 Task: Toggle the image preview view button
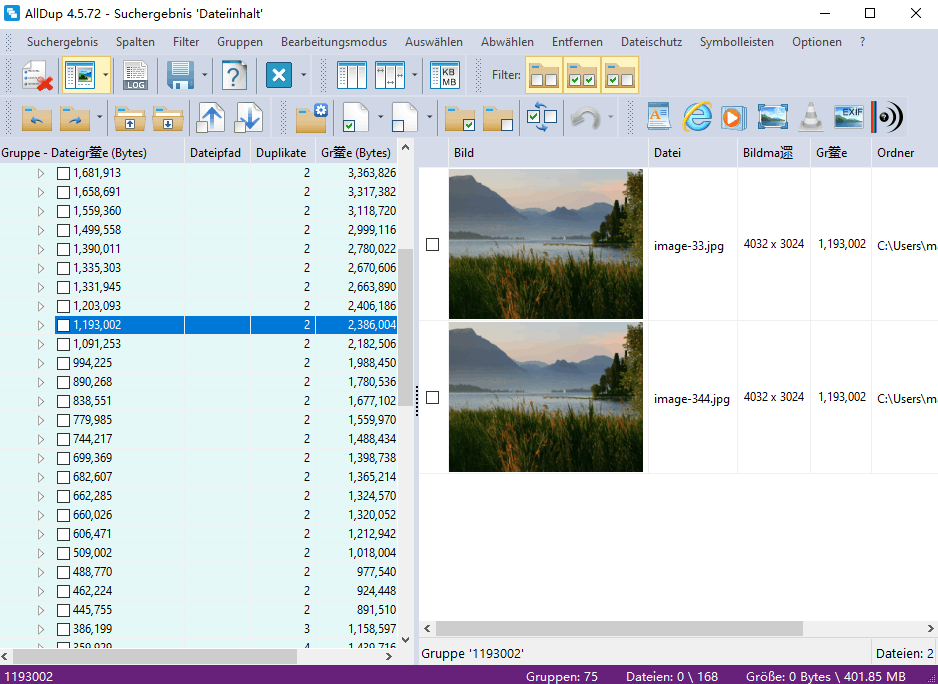click(x=80, y=75)
